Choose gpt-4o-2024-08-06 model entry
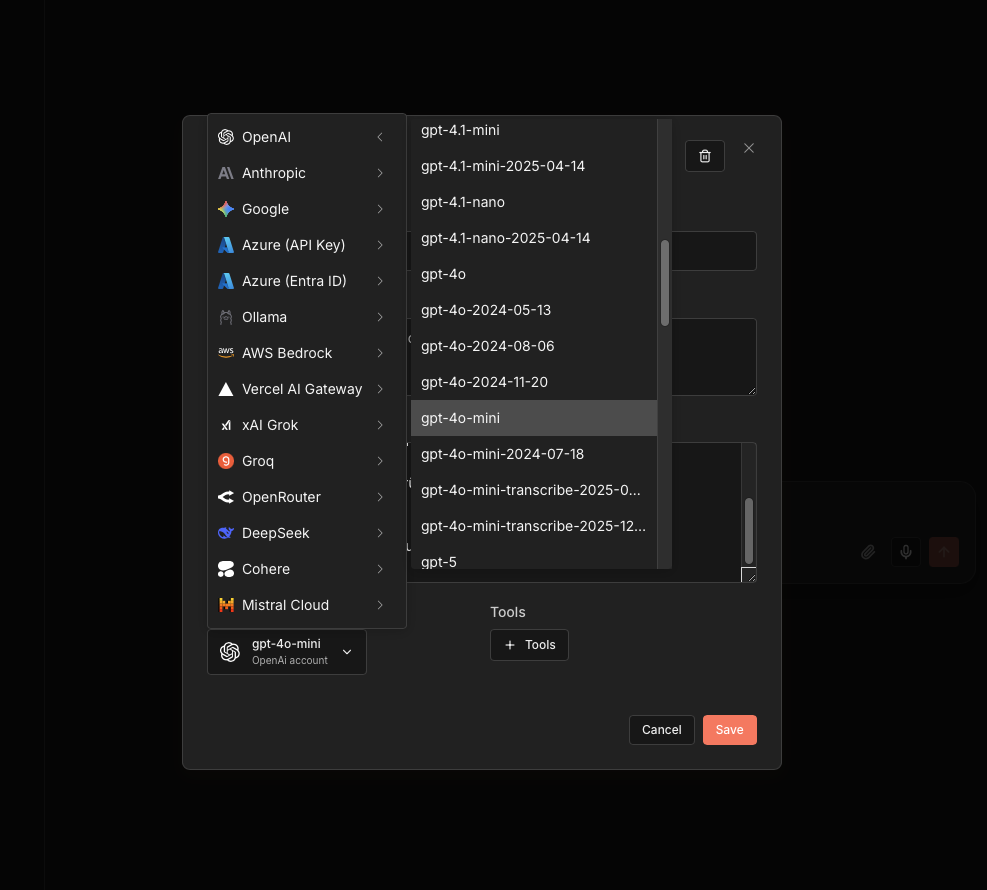 coord(487,346)
